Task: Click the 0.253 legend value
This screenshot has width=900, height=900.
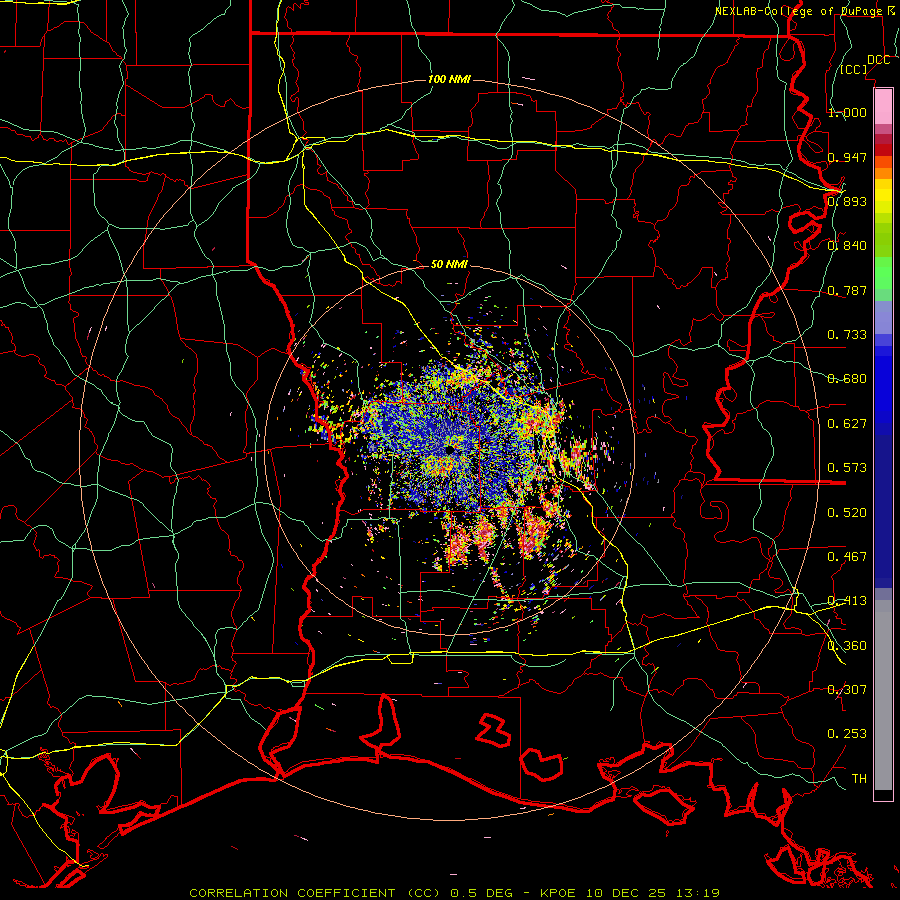Action: [847, 734]
